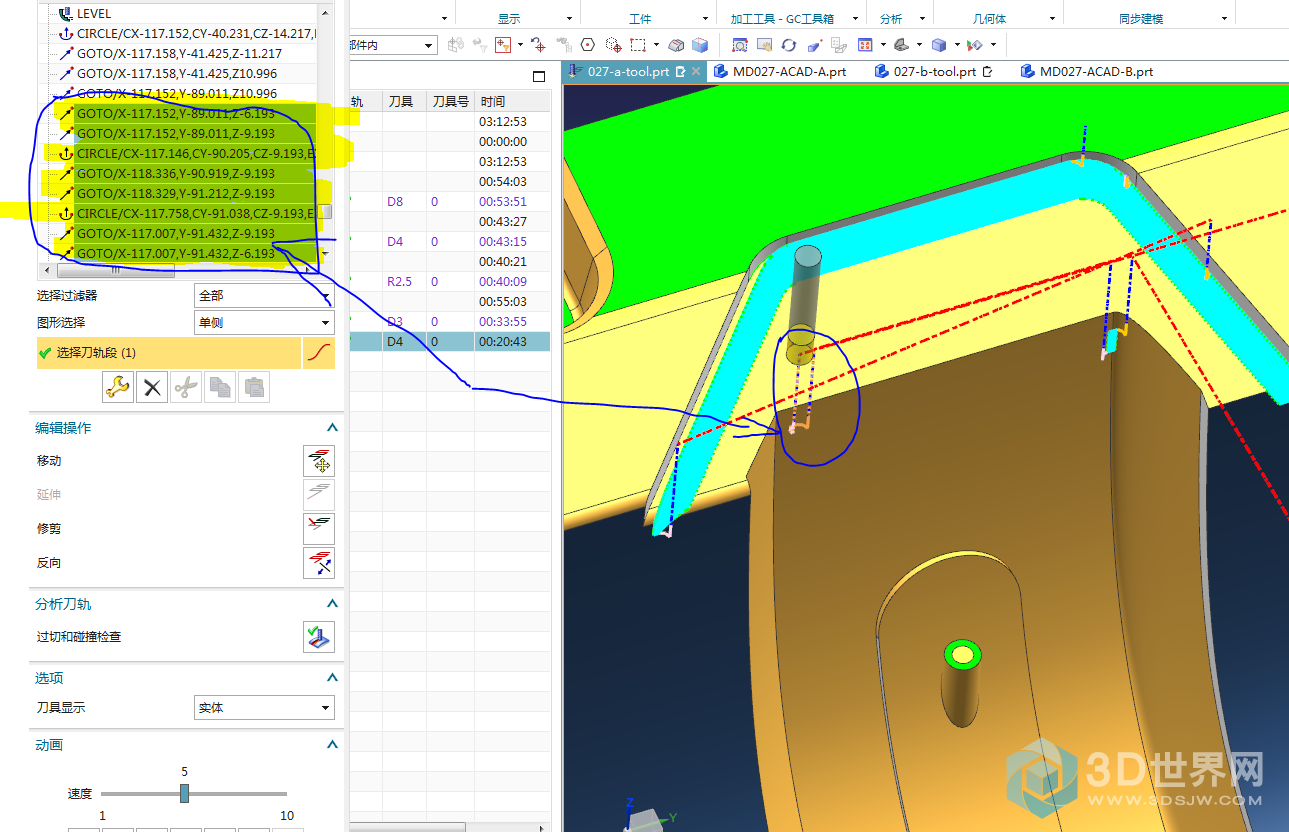Click the 反向 reverse tool path icon

pos(319,563)
